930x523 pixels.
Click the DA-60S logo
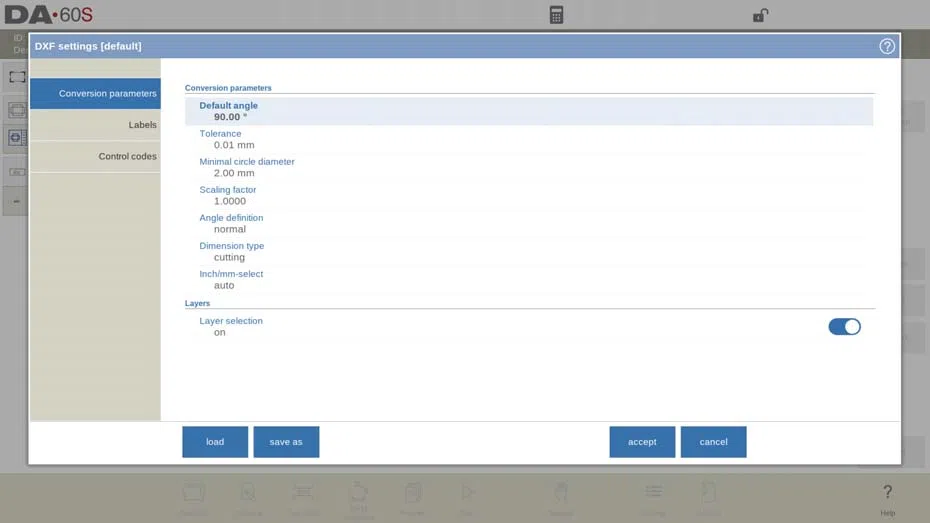pyautogui.click(x=49, y=15)
